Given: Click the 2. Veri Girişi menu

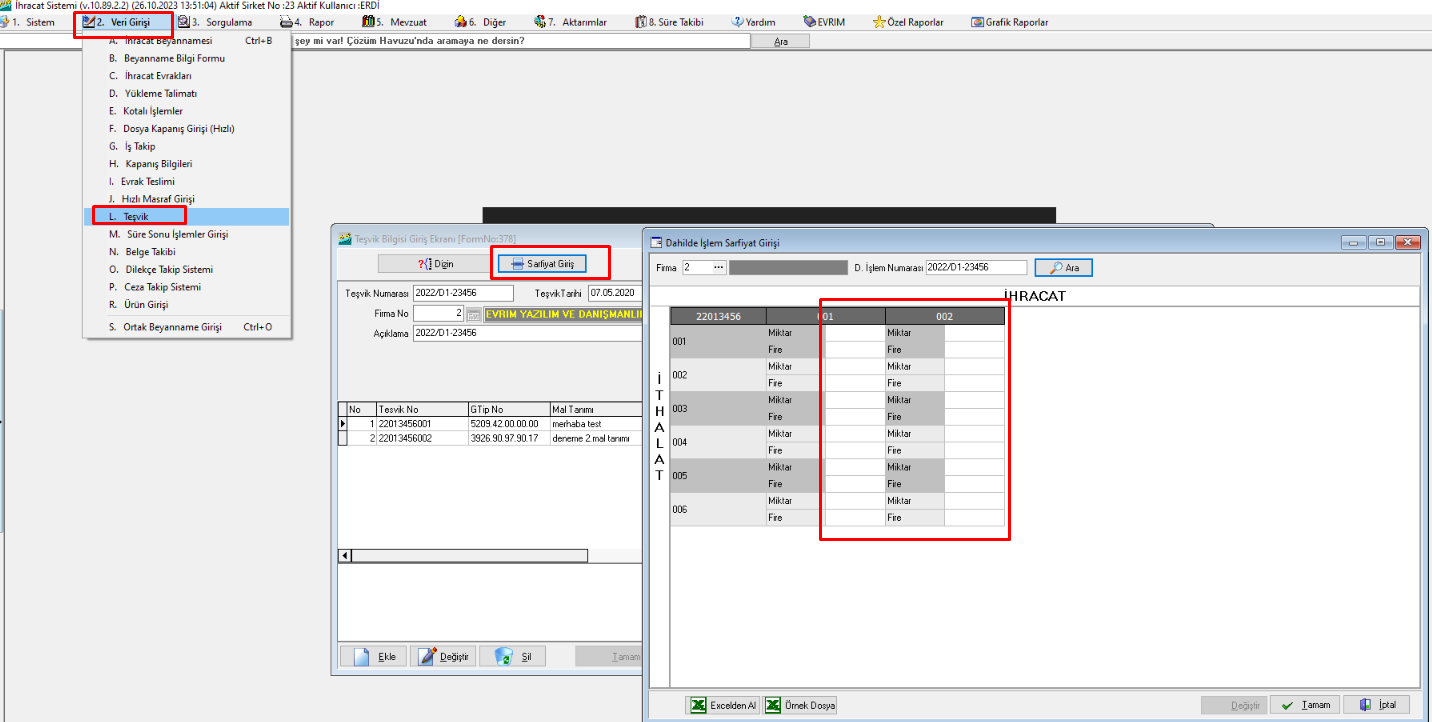Looking at the screenshot, I should (x=119, y=22).
